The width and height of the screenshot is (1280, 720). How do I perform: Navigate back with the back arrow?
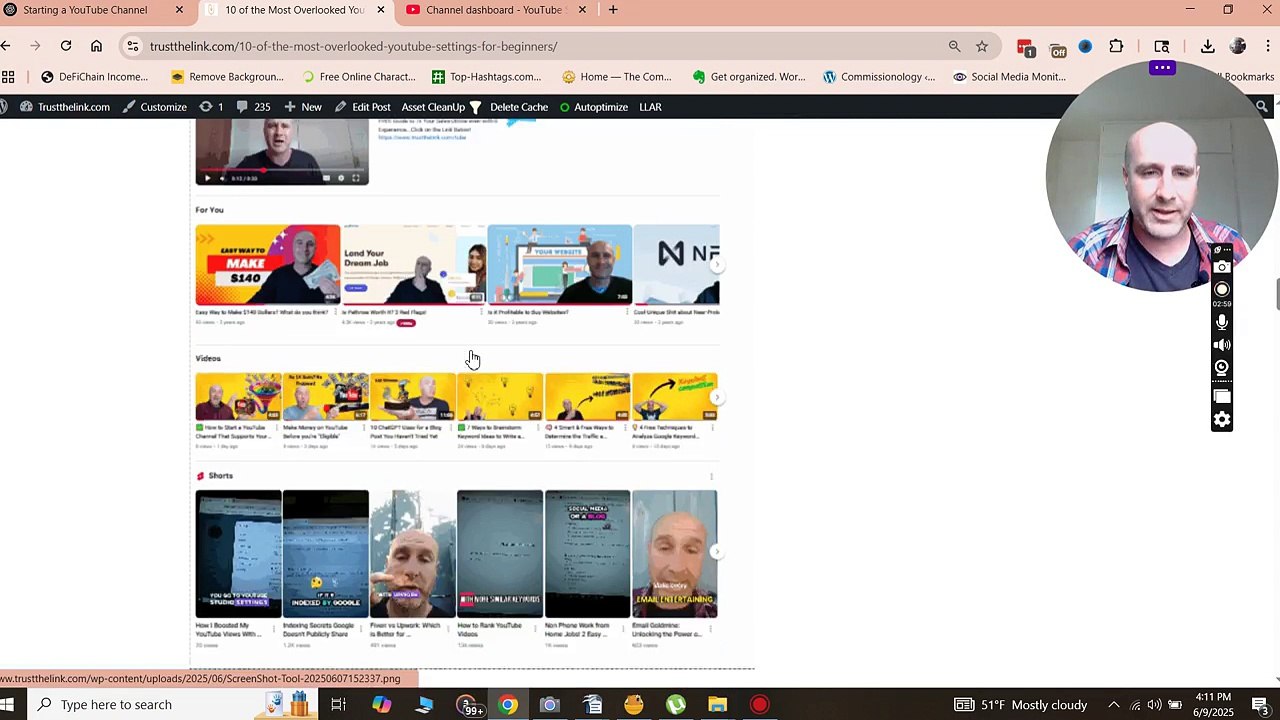6,46
